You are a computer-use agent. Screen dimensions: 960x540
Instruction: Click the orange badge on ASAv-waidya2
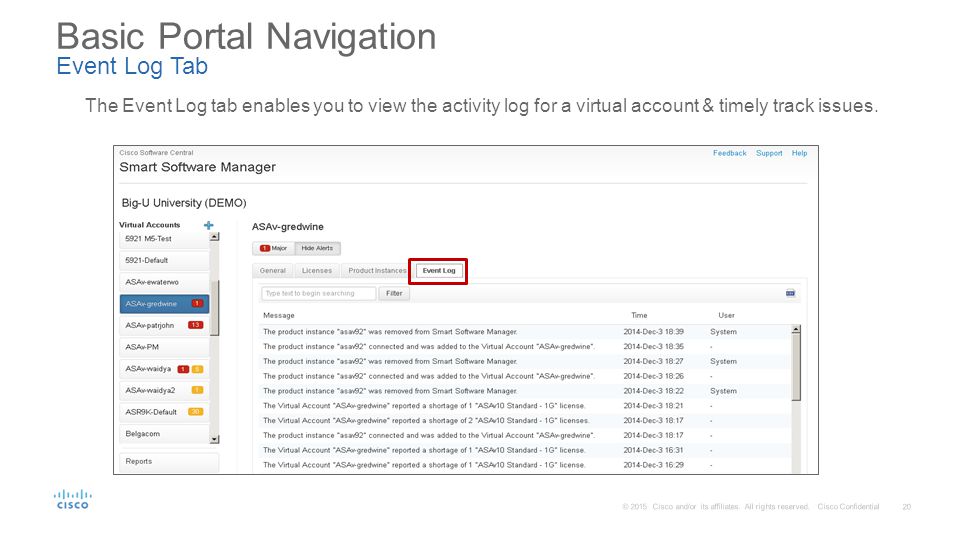[x=197, y=390]
